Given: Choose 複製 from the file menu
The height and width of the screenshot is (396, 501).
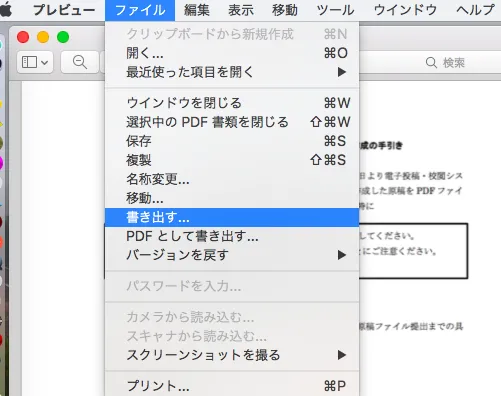Looking at the screenshot, I should [x=232, y=160].
